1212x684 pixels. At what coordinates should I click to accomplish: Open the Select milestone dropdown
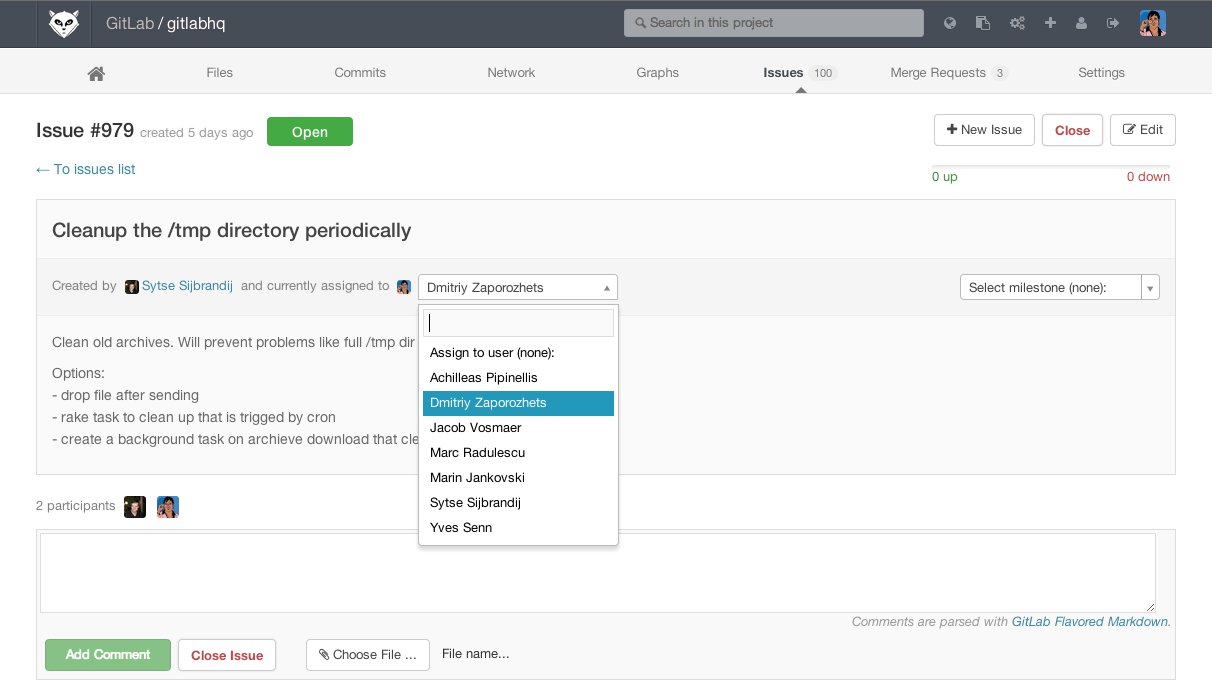(x=1059, y=287)
